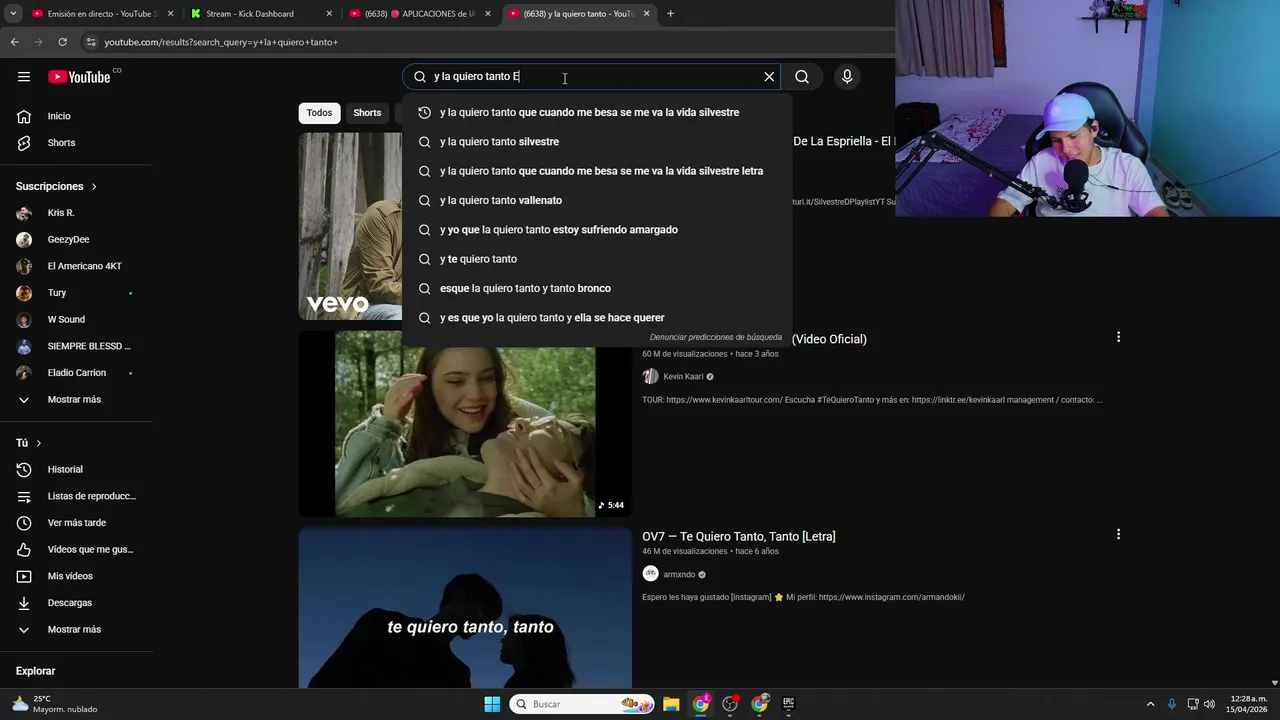Choose suggestion 'y es que yo la quiero tanto y ella se hace querer'
The width and height of the screenshot is (1280, 720).
pos(597,318)
